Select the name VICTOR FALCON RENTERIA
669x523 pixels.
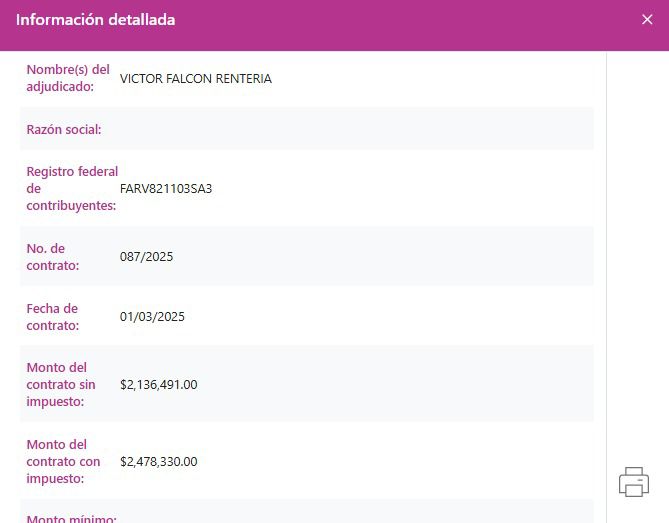195,79
